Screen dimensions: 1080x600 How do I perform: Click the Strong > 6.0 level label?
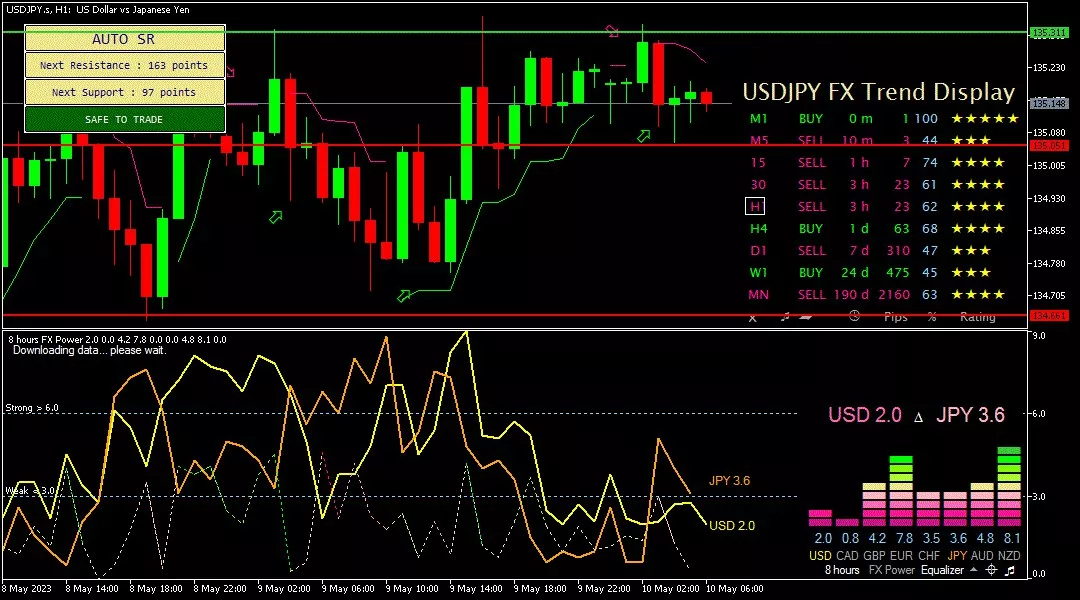pyautogui.click(x=32, y=408)
